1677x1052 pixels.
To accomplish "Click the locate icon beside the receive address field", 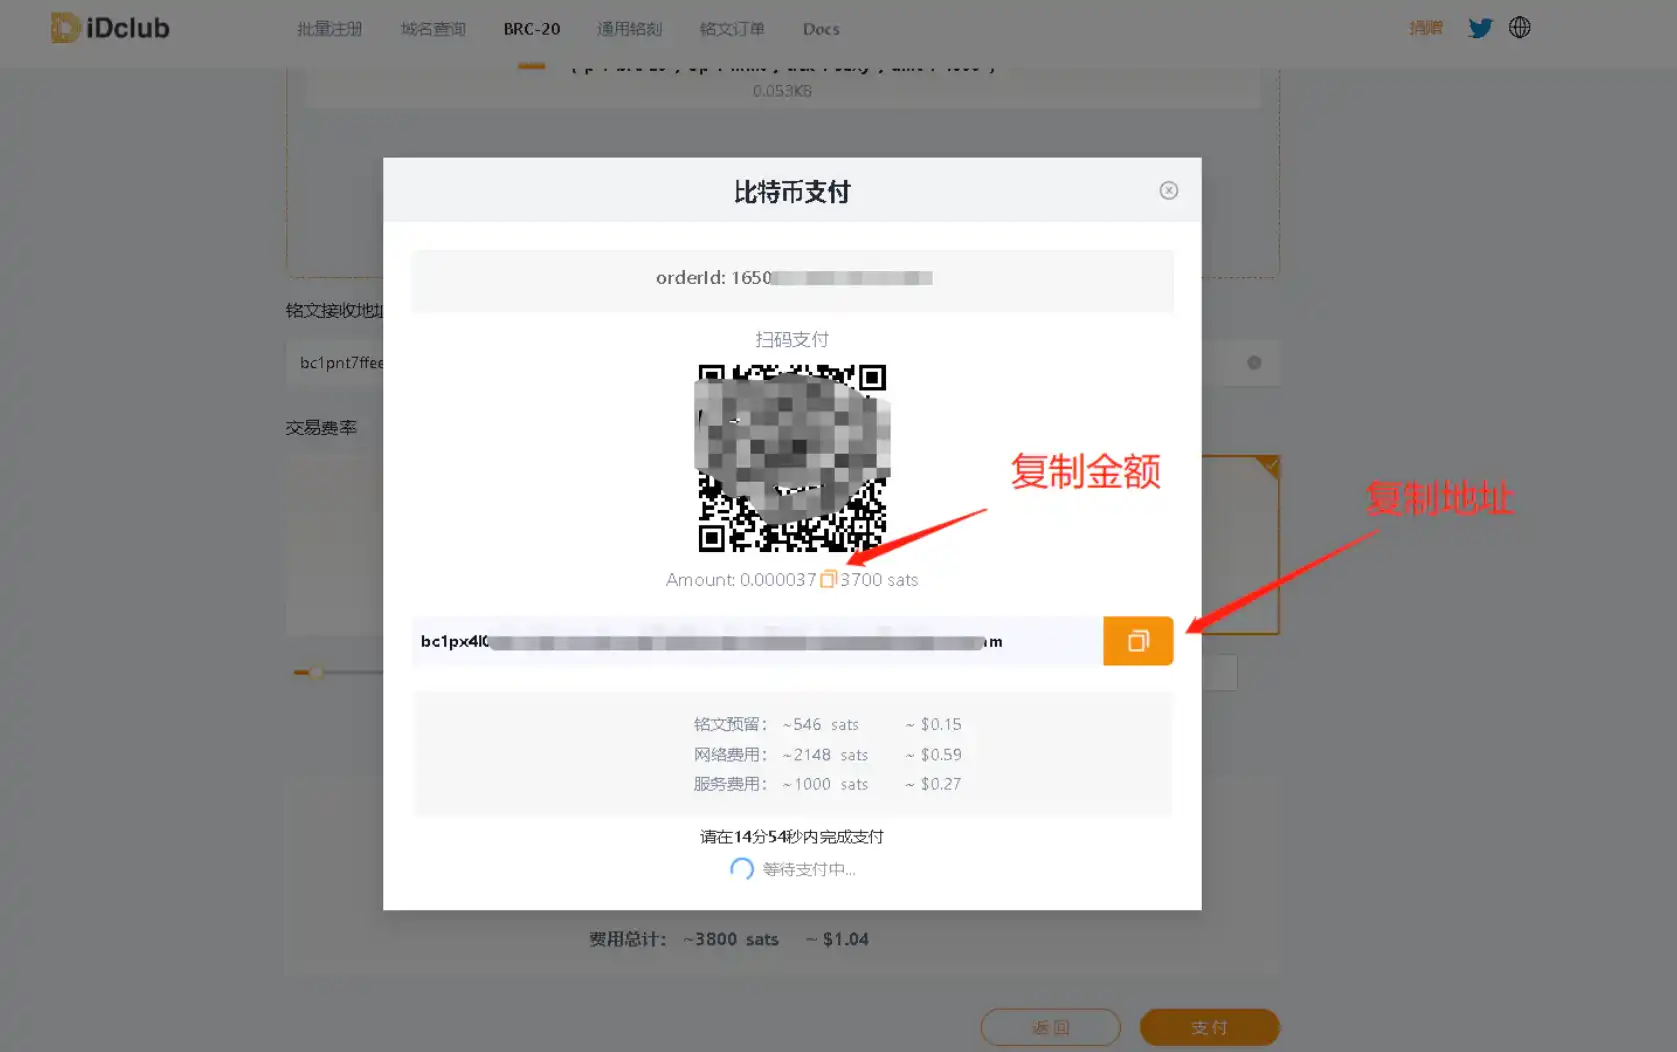I will [1253, 363].
